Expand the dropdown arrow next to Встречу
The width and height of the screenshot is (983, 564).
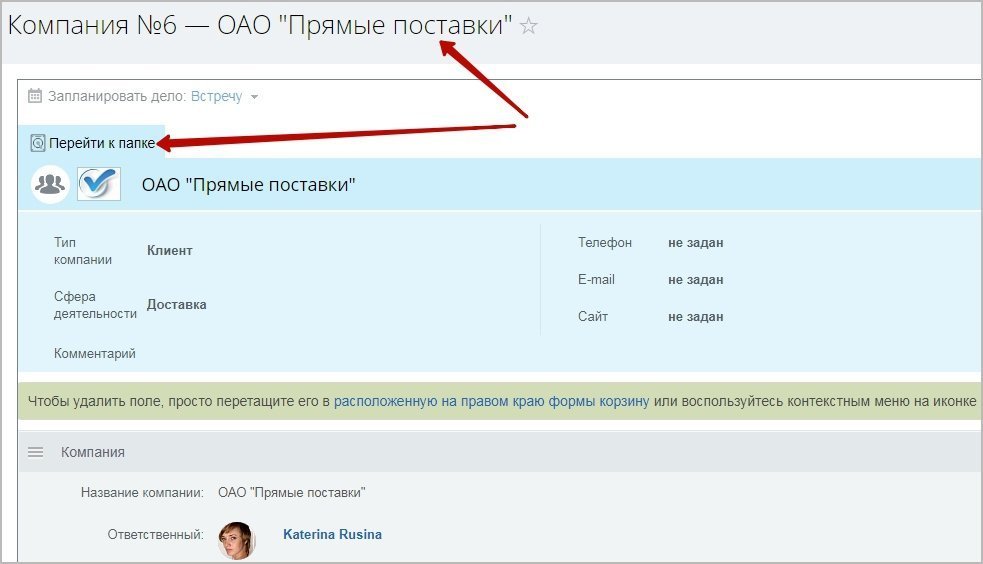[254, 98]
